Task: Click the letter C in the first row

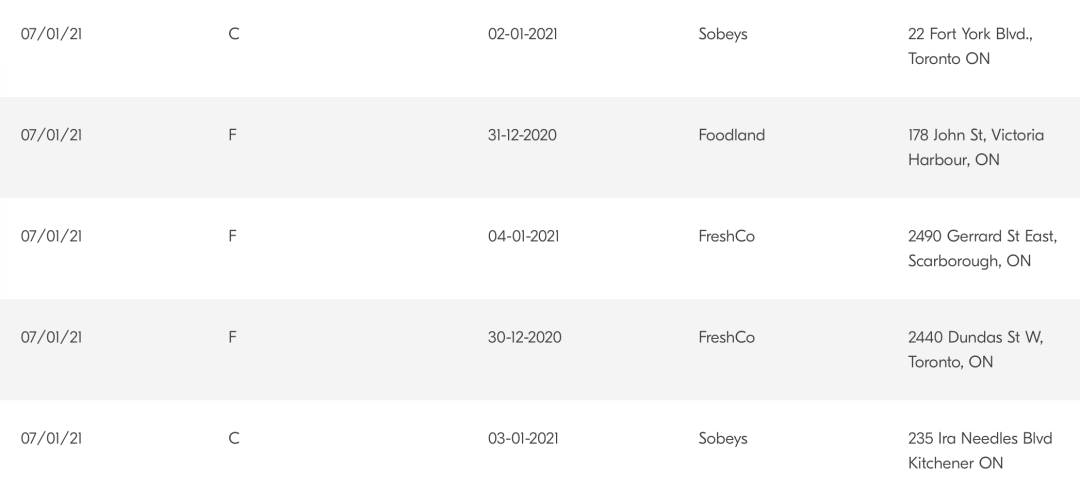Action: pos(233,34)
